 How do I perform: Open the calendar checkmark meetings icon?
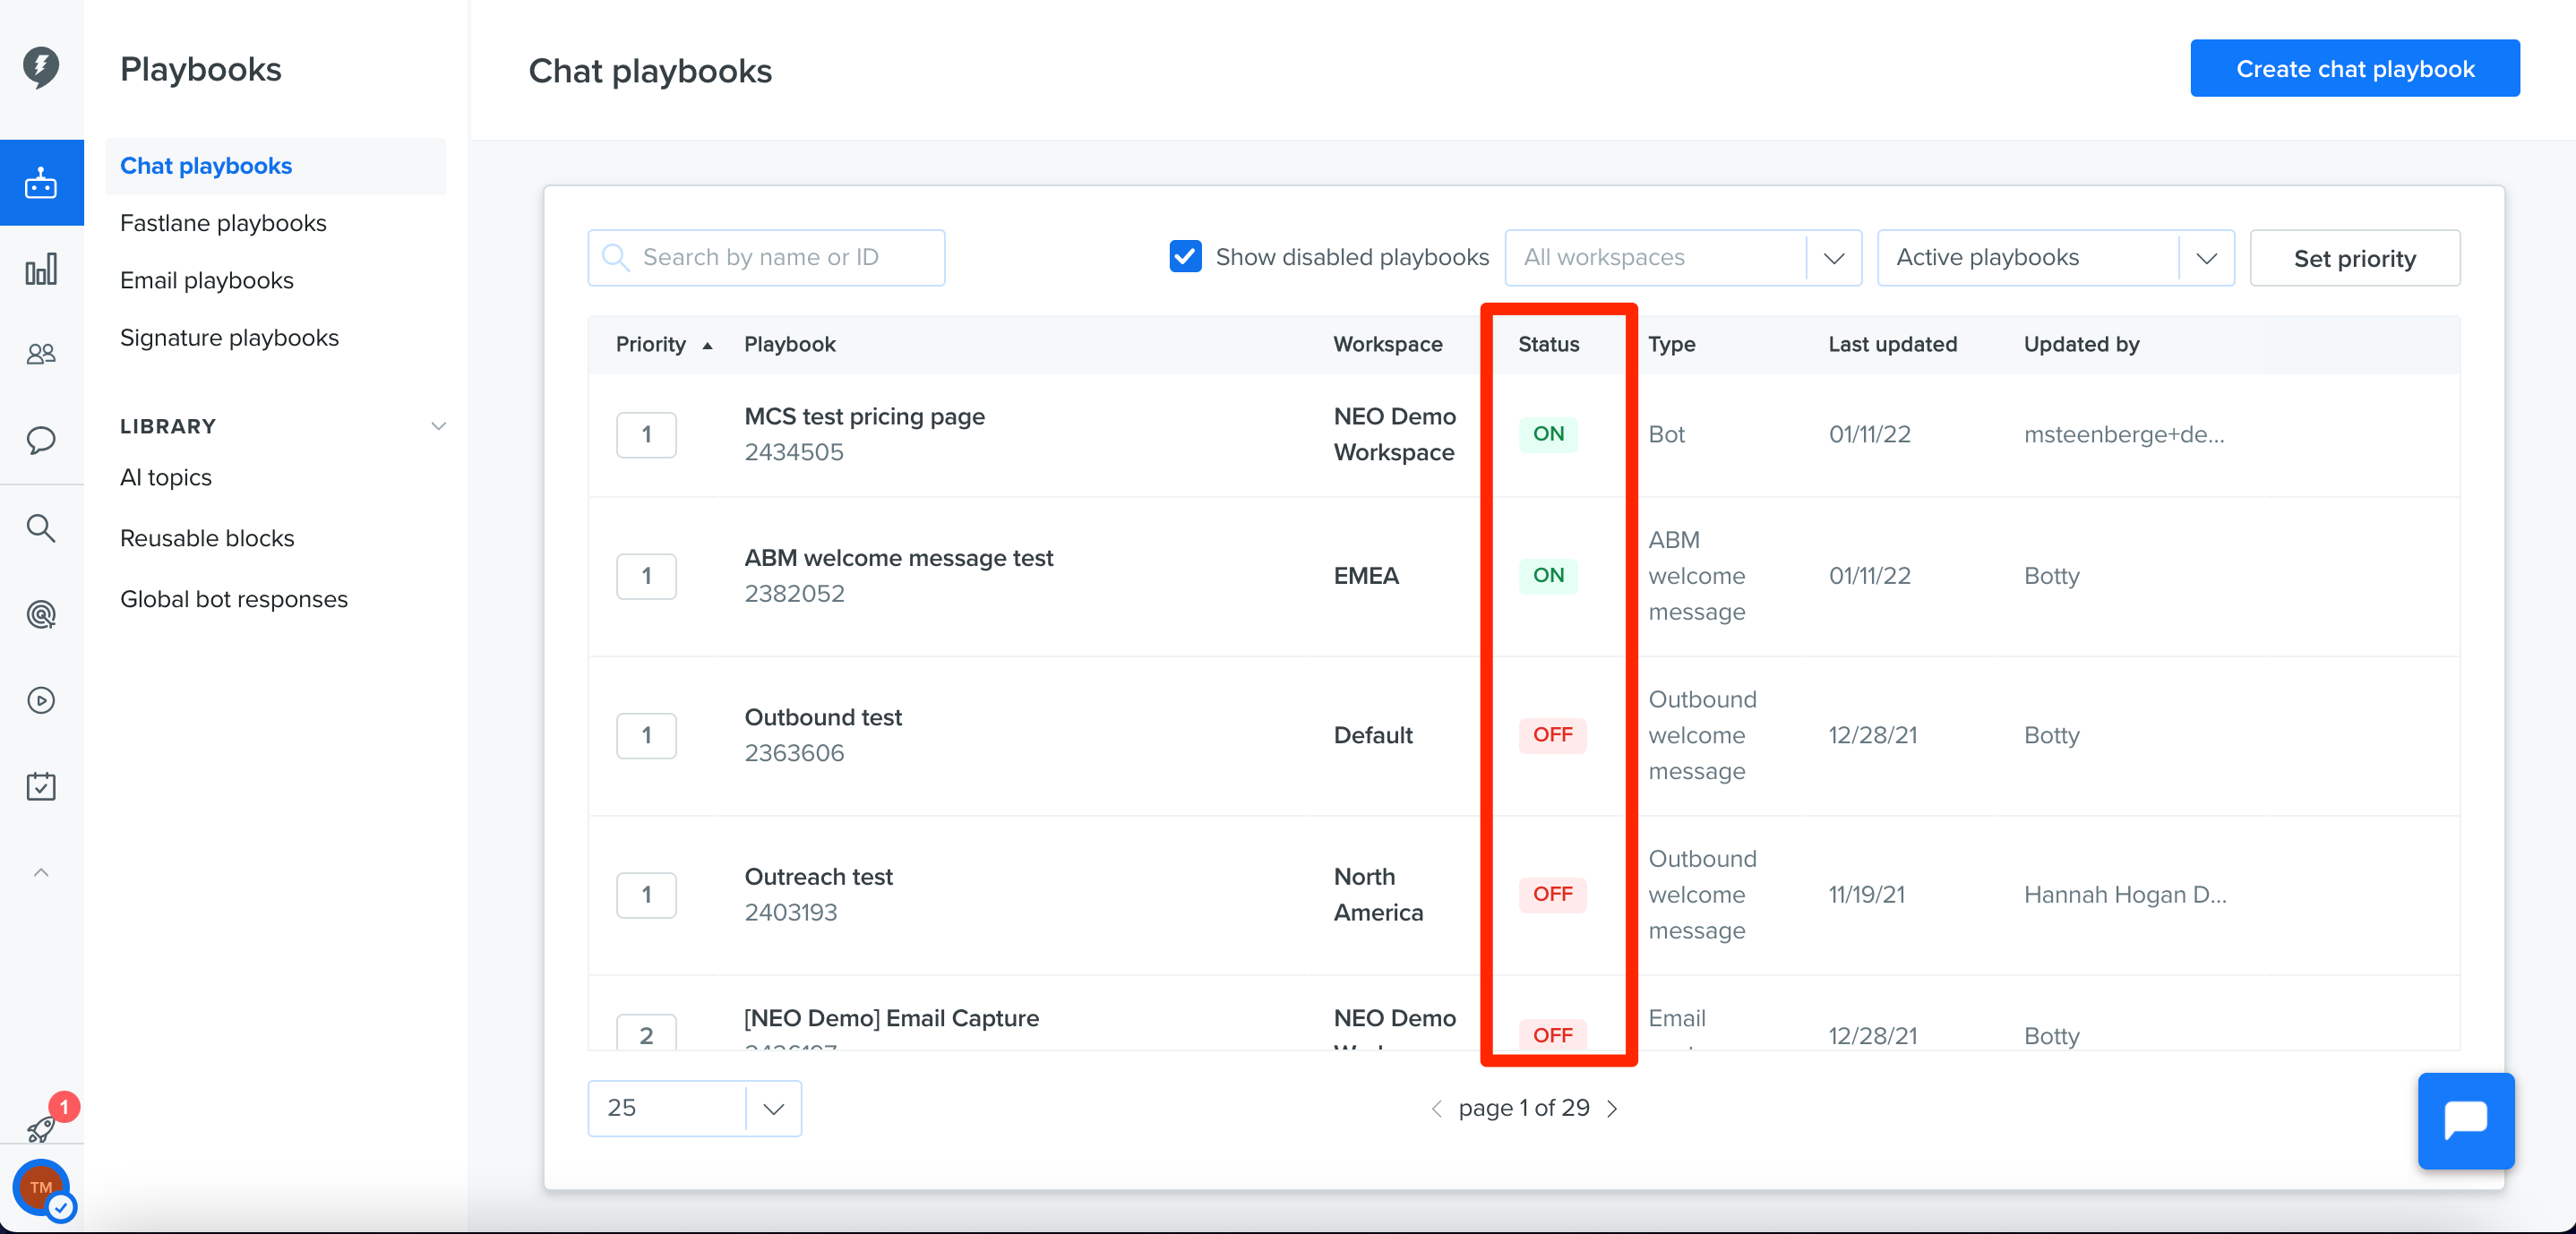click(41, 786)
